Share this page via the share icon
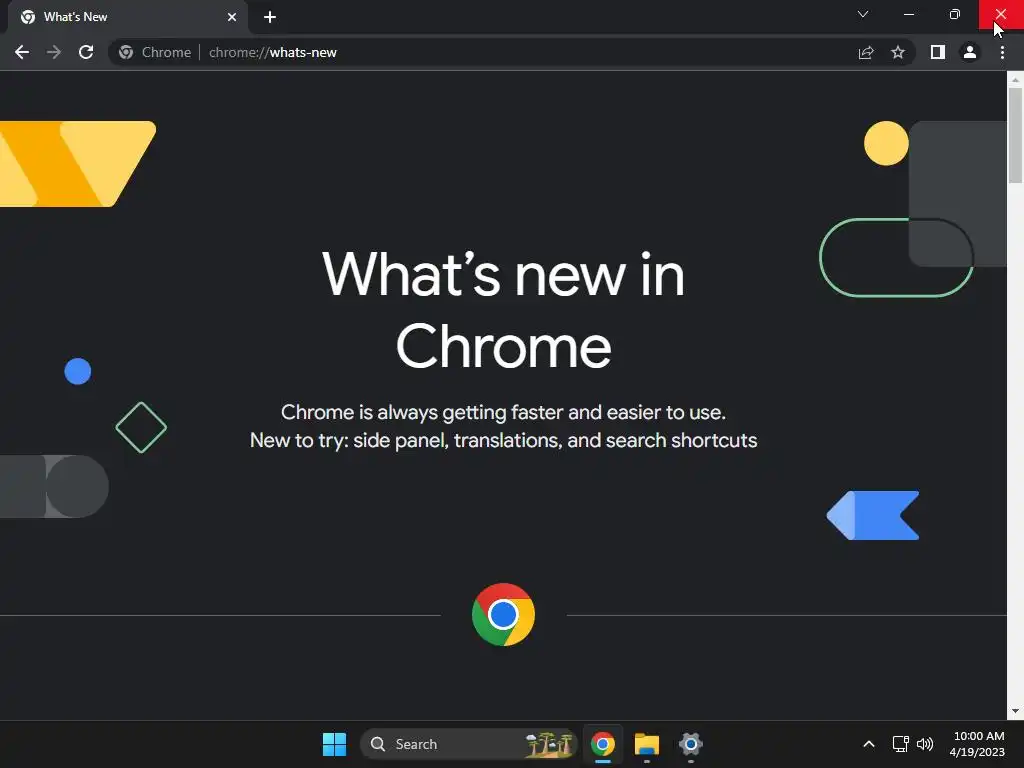This screenshot has width=1024, height=768. (x=866, y=52)
